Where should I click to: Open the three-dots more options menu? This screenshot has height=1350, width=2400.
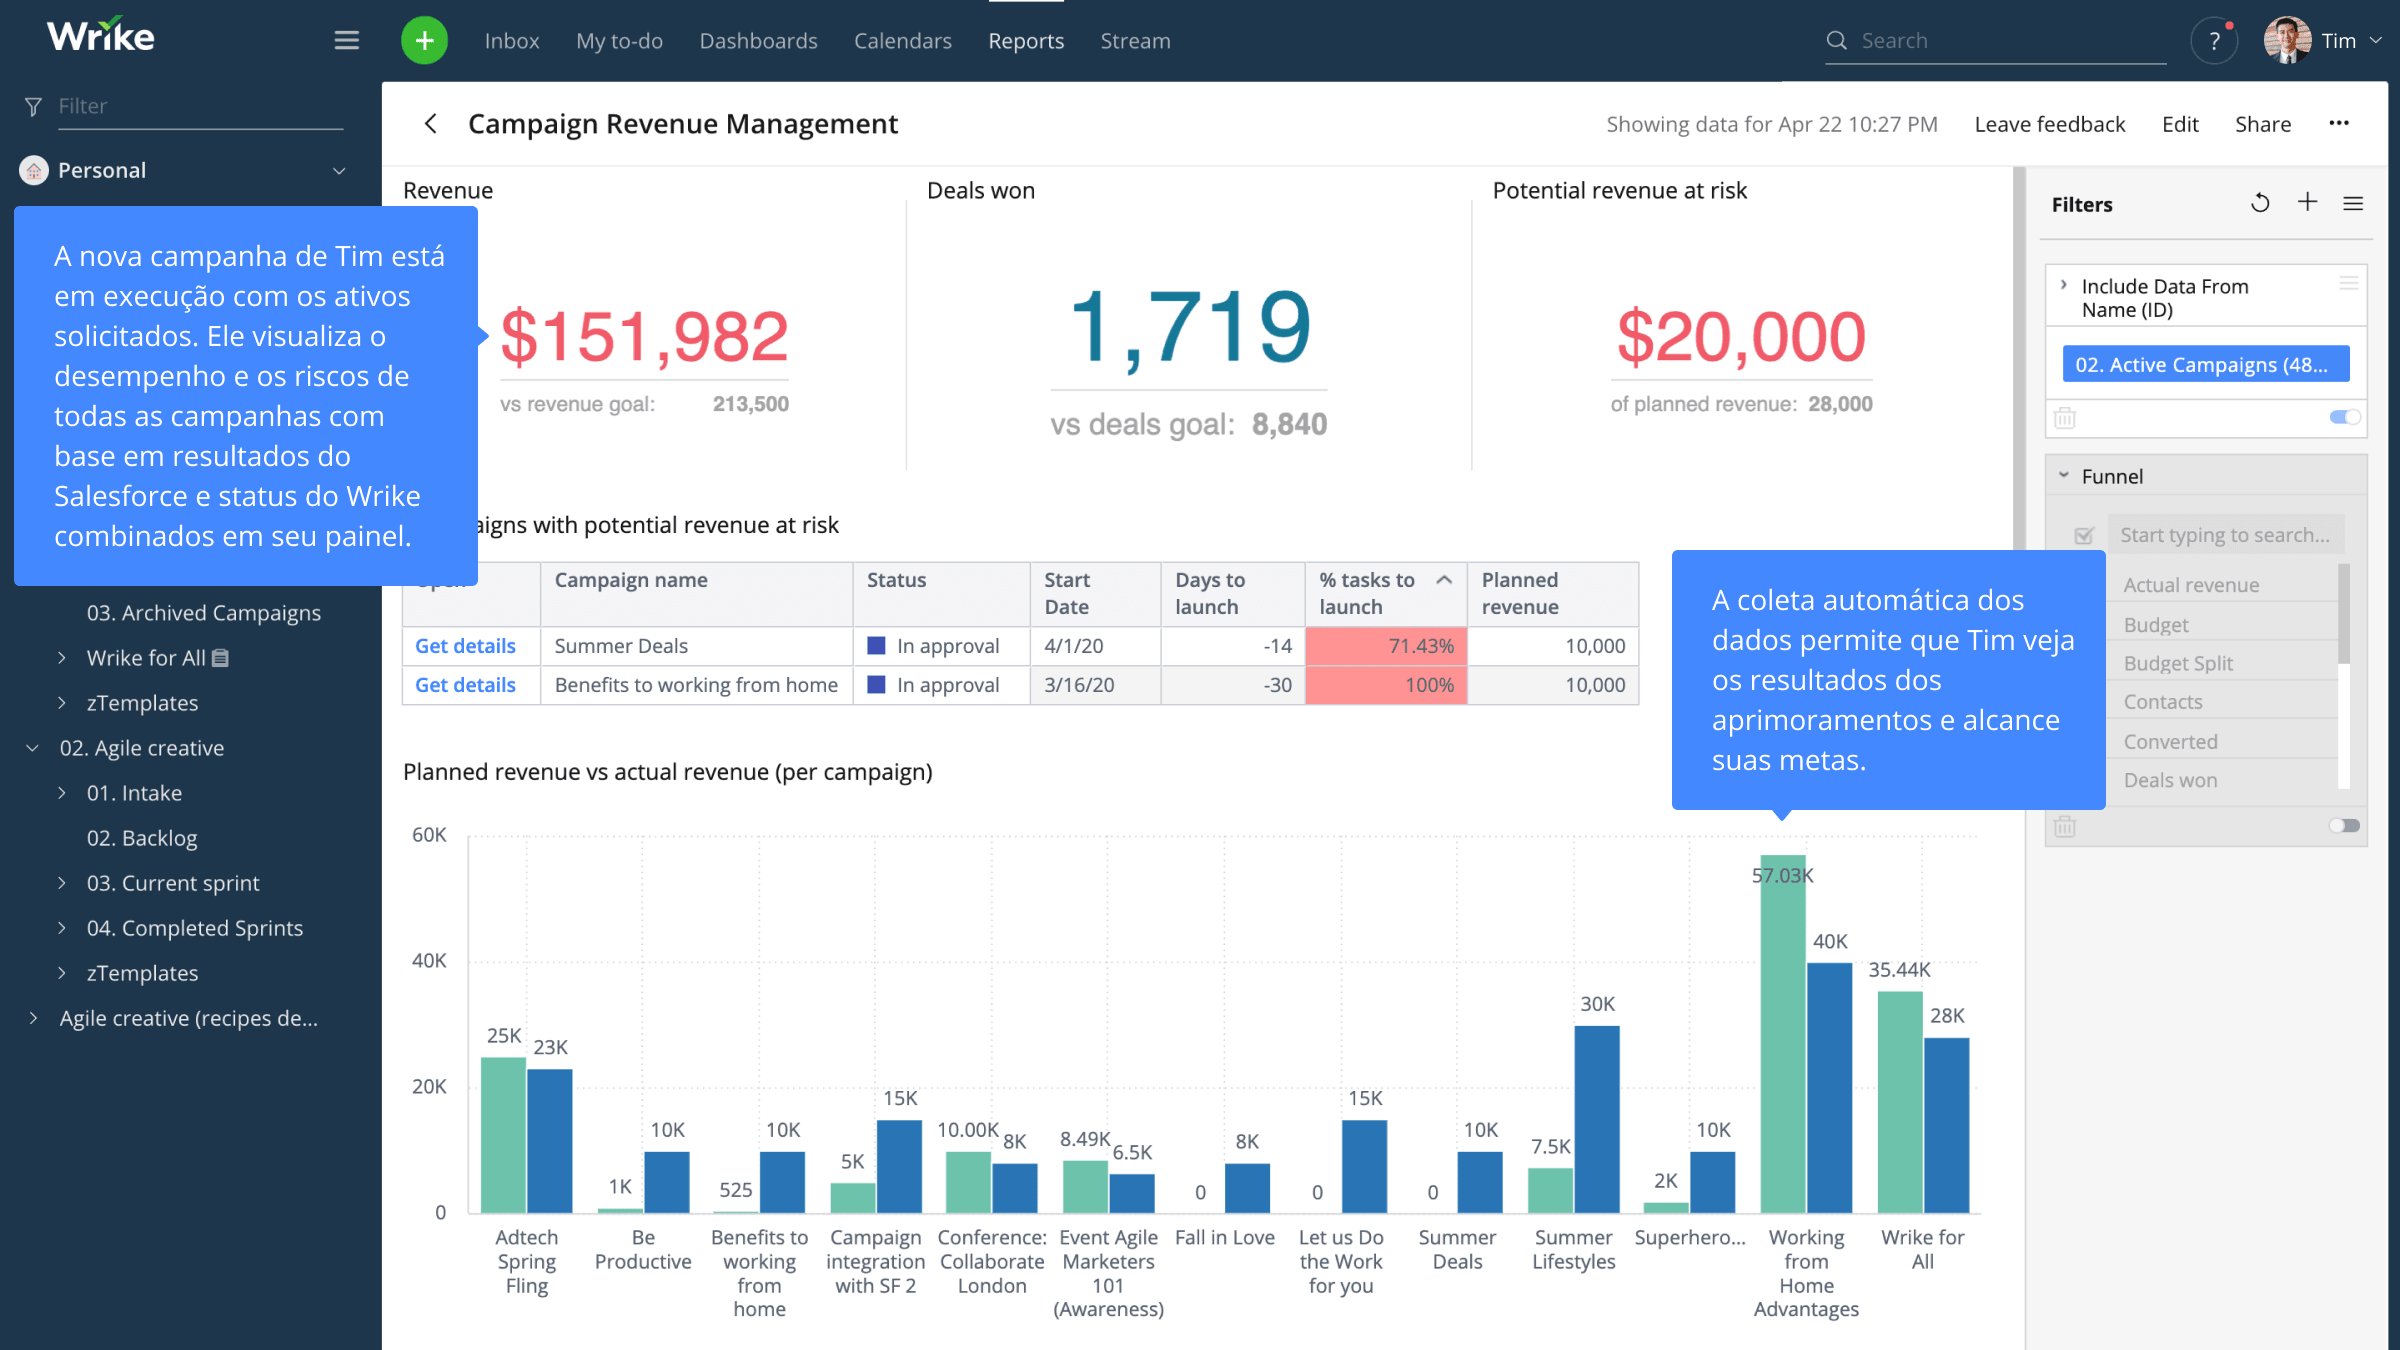2339,123
